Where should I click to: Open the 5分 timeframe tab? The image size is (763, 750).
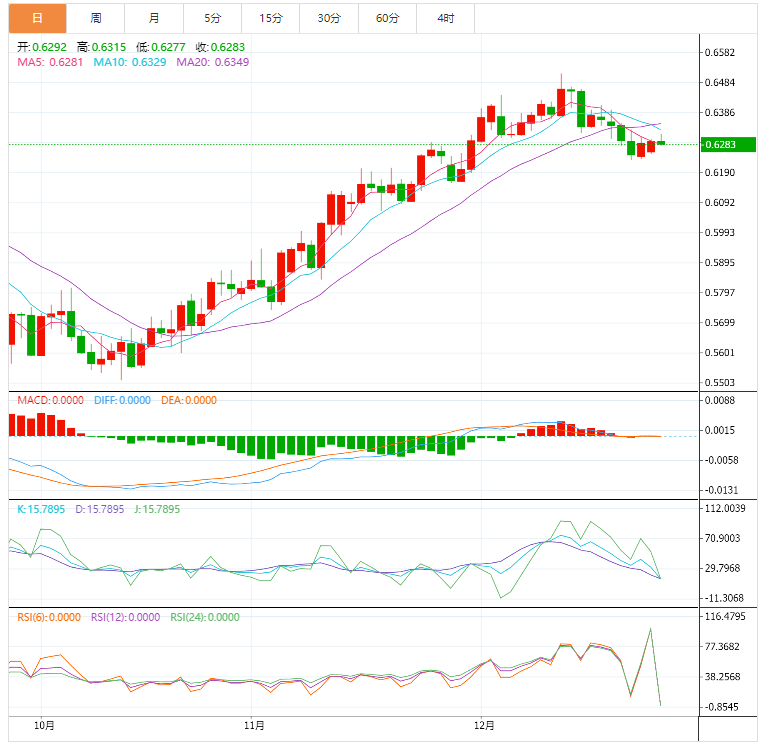(x=213, y=18)
